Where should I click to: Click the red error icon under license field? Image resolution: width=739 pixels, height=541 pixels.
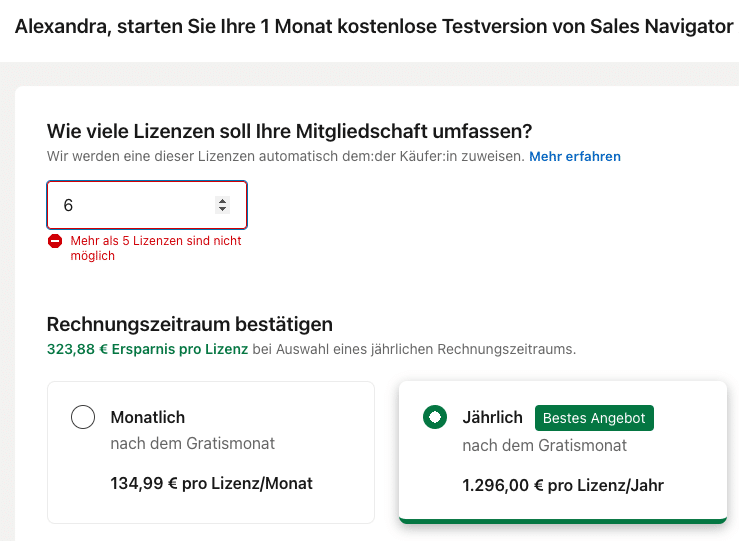tap(55, 241)
